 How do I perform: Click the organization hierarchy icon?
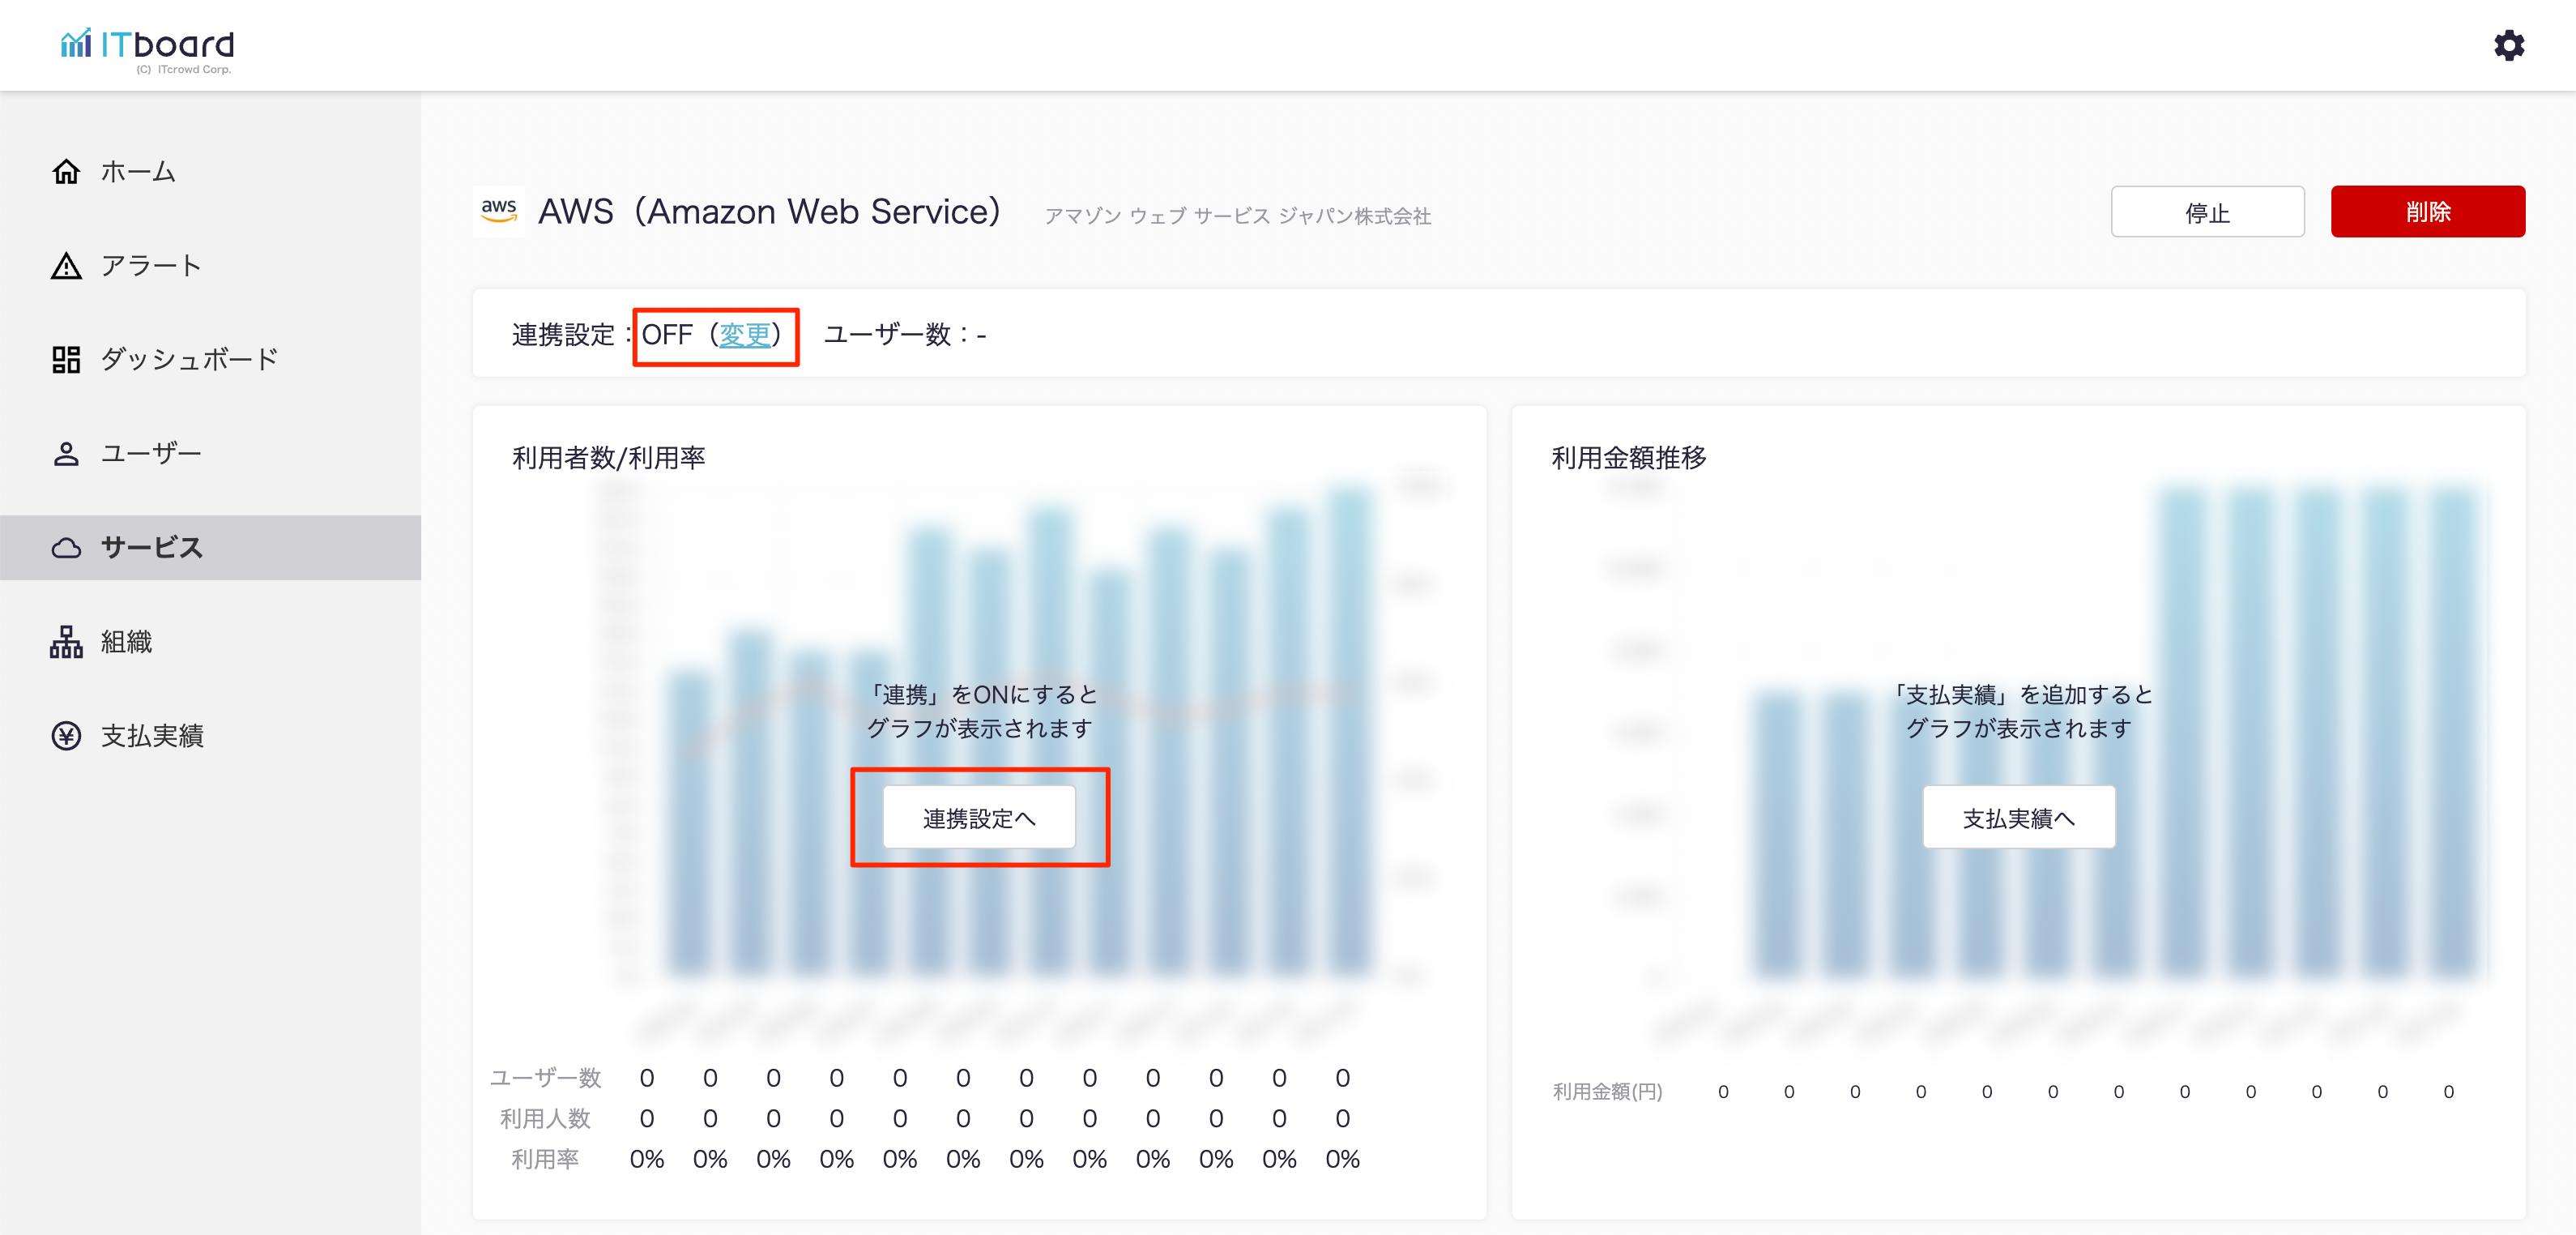pos(66,642)
